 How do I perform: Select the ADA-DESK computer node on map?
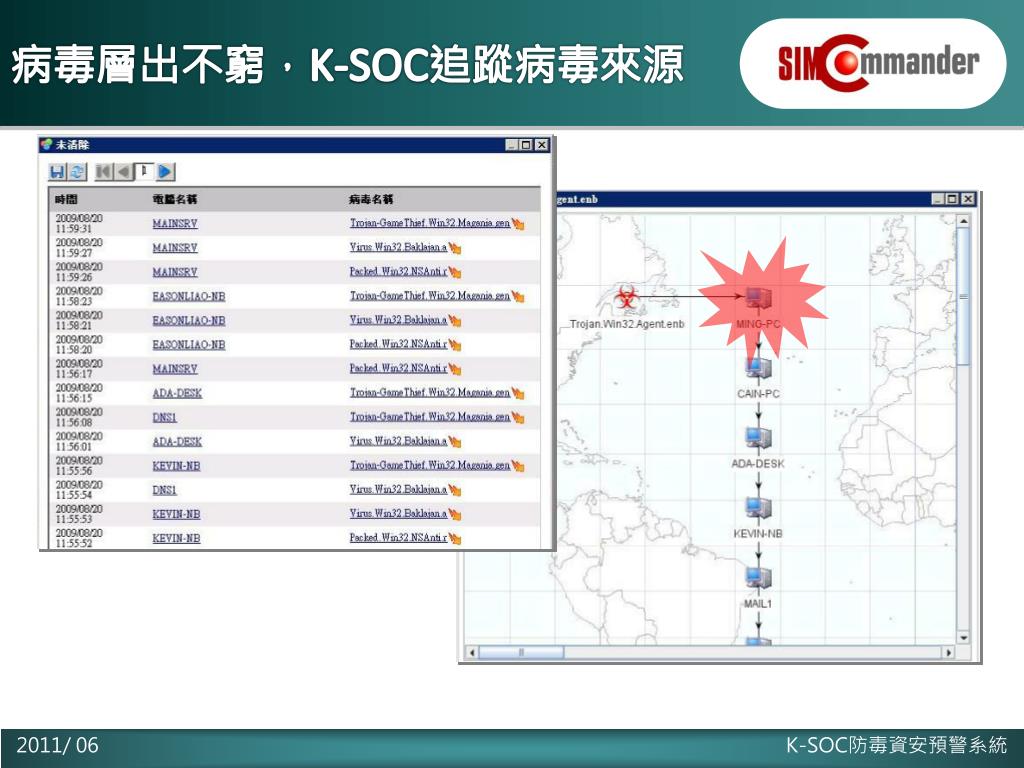coord(758,439)
